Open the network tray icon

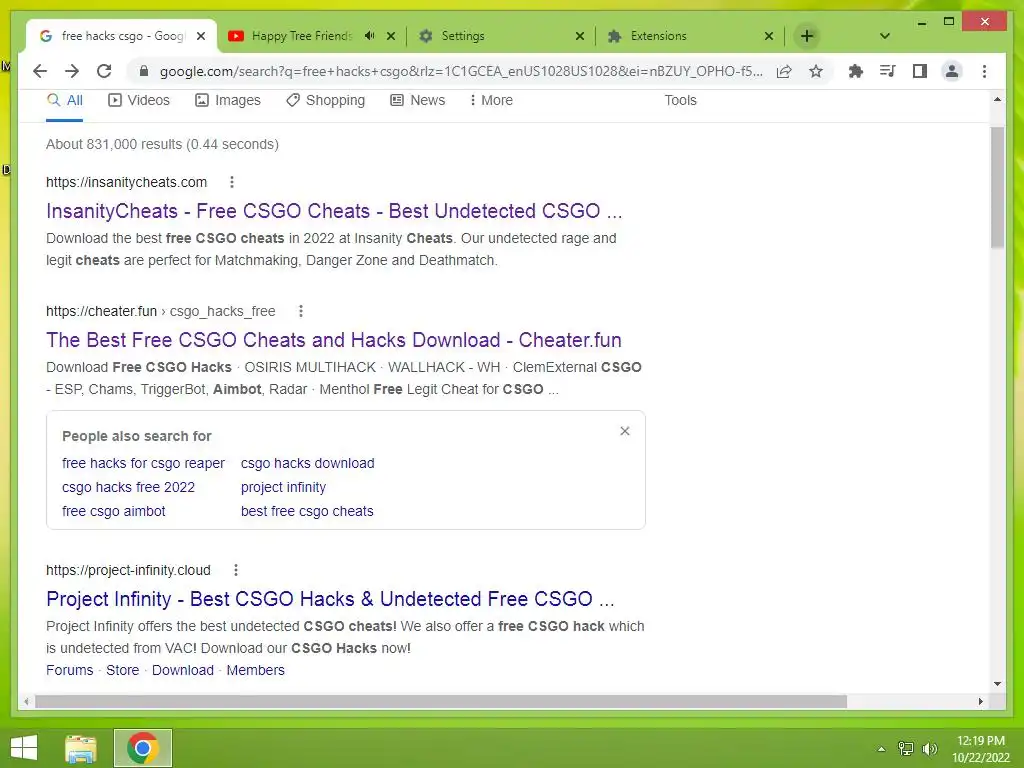[x=906, y=748]
